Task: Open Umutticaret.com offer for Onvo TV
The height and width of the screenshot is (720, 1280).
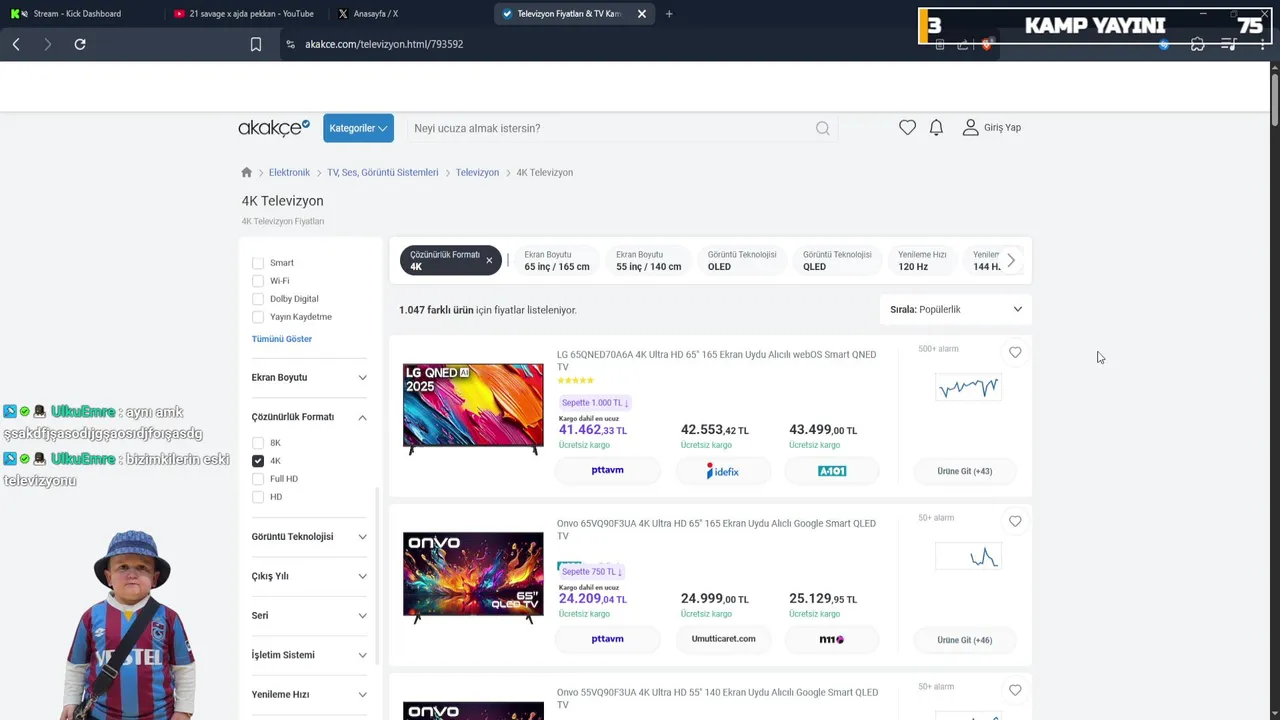Action: (x=723, y=639)
